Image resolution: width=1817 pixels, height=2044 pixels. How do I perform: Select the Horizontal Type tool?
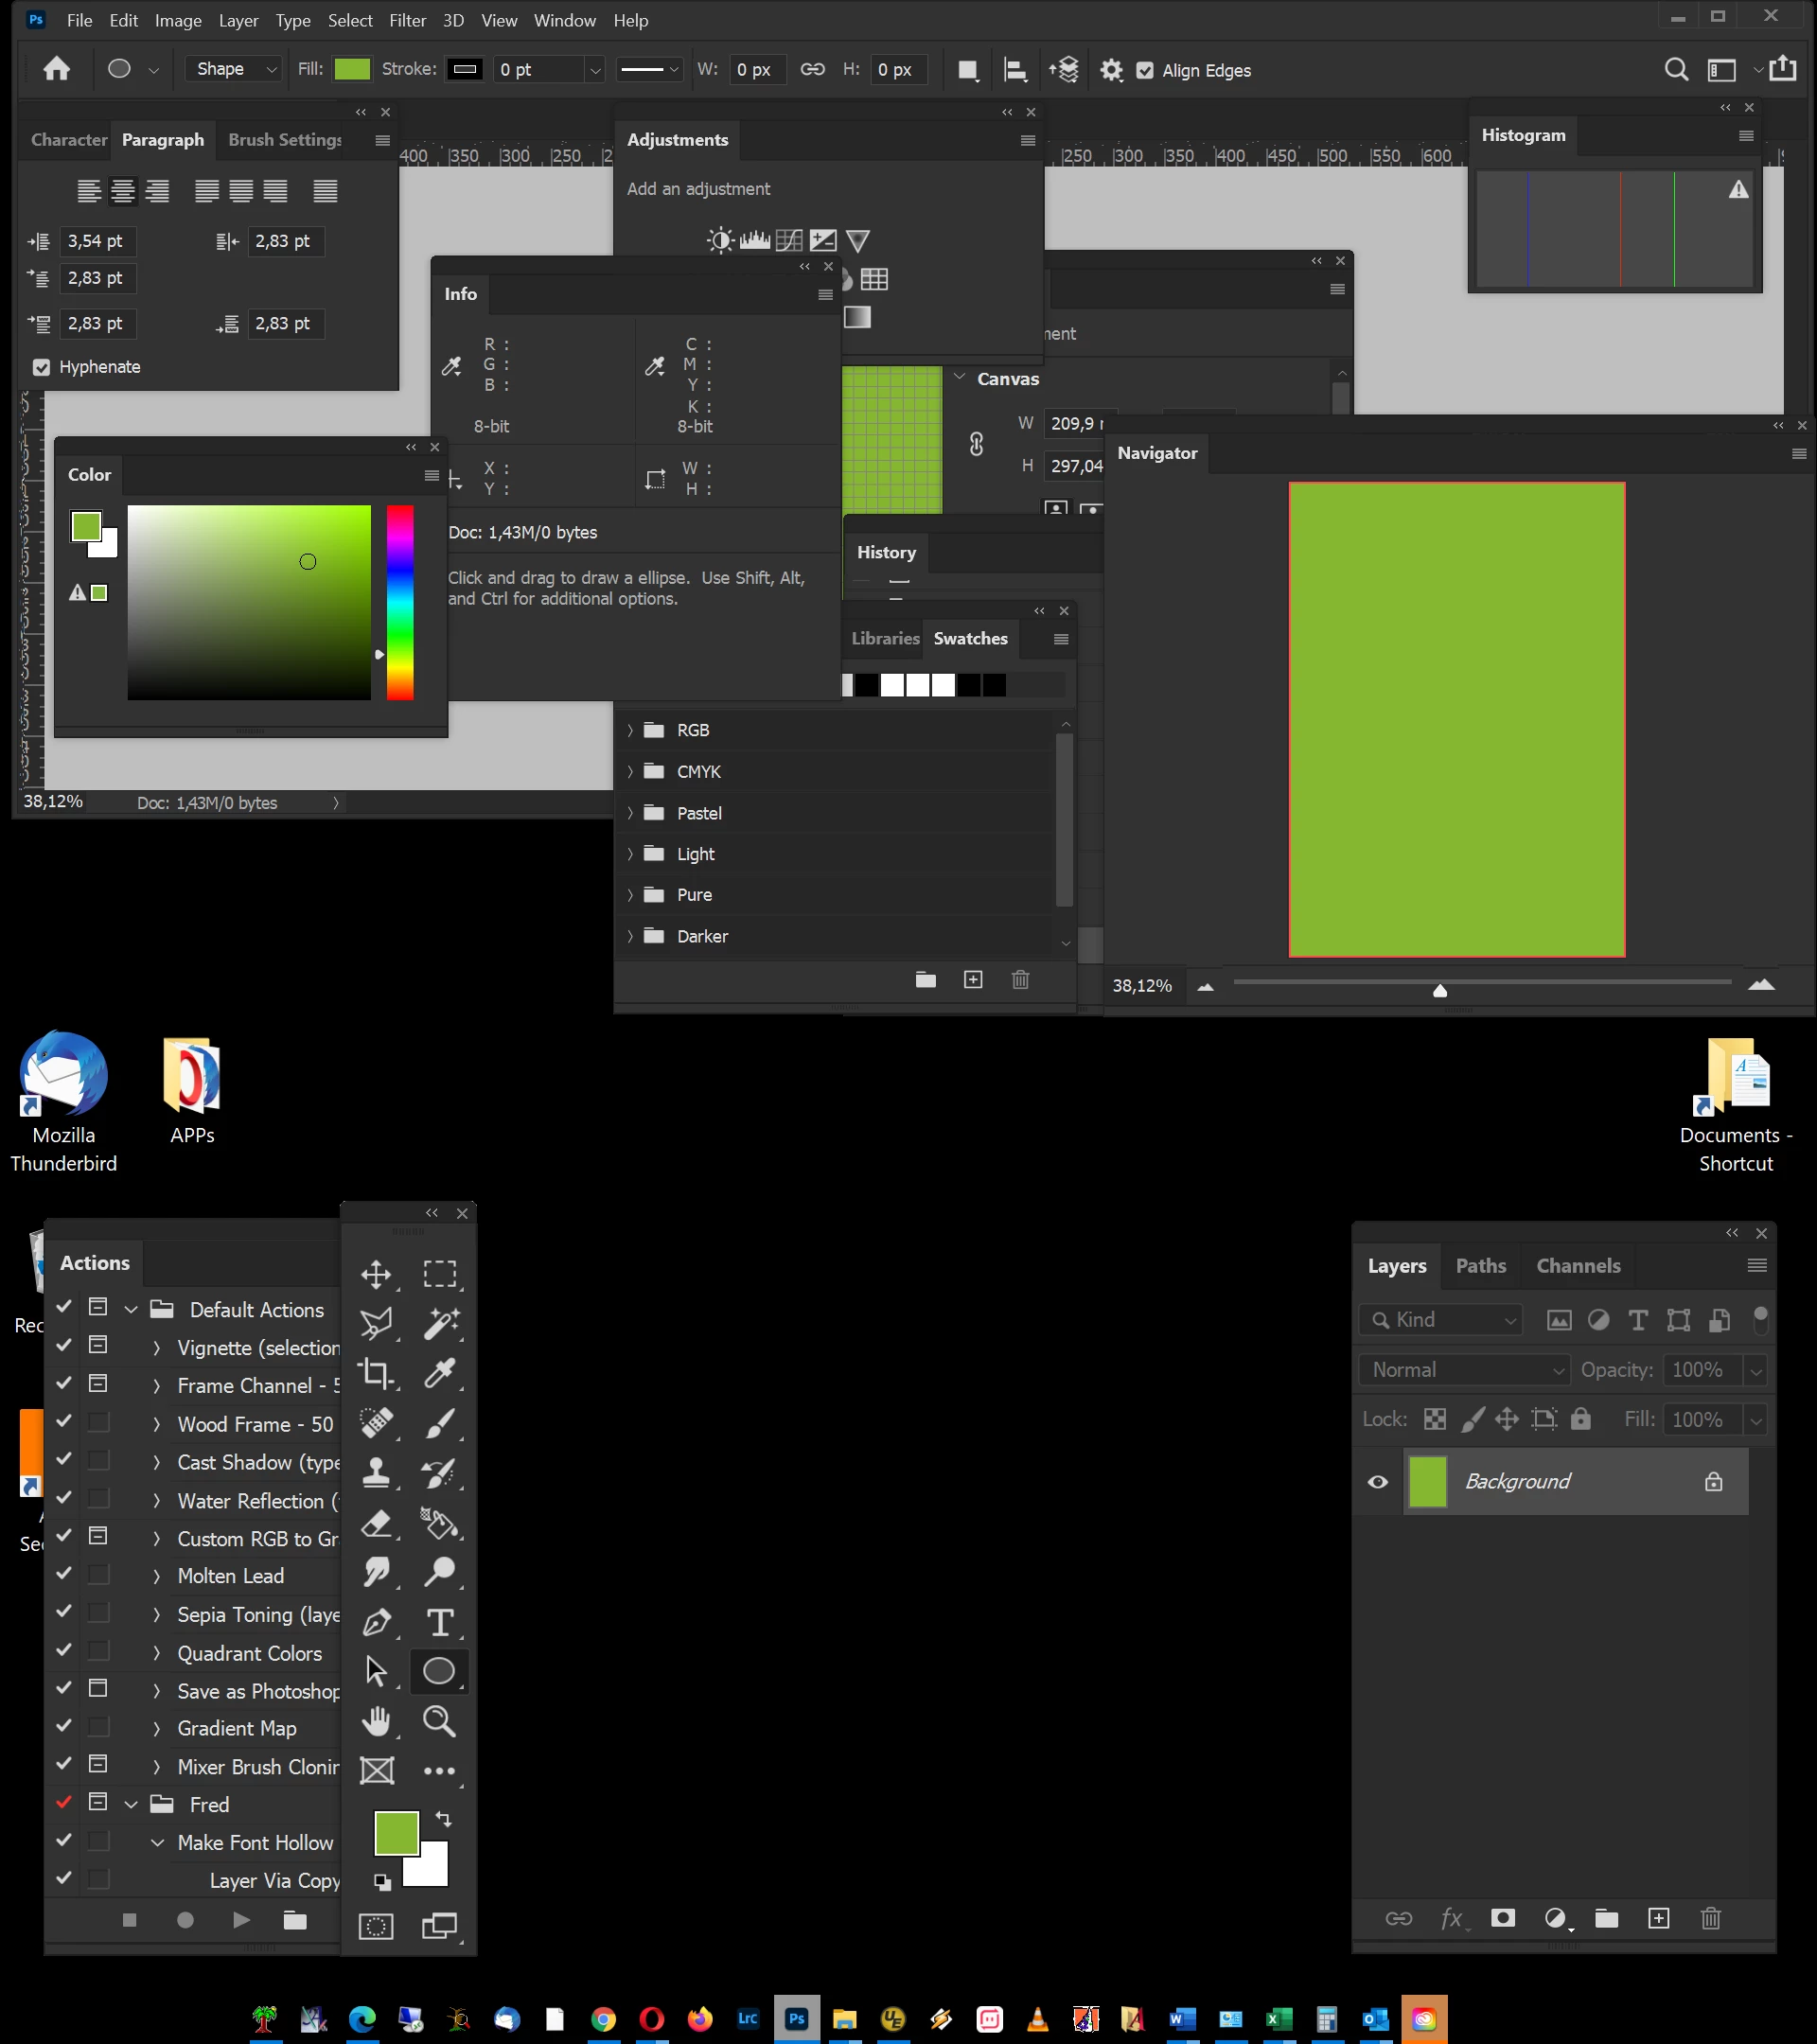tap(440, 1621)
